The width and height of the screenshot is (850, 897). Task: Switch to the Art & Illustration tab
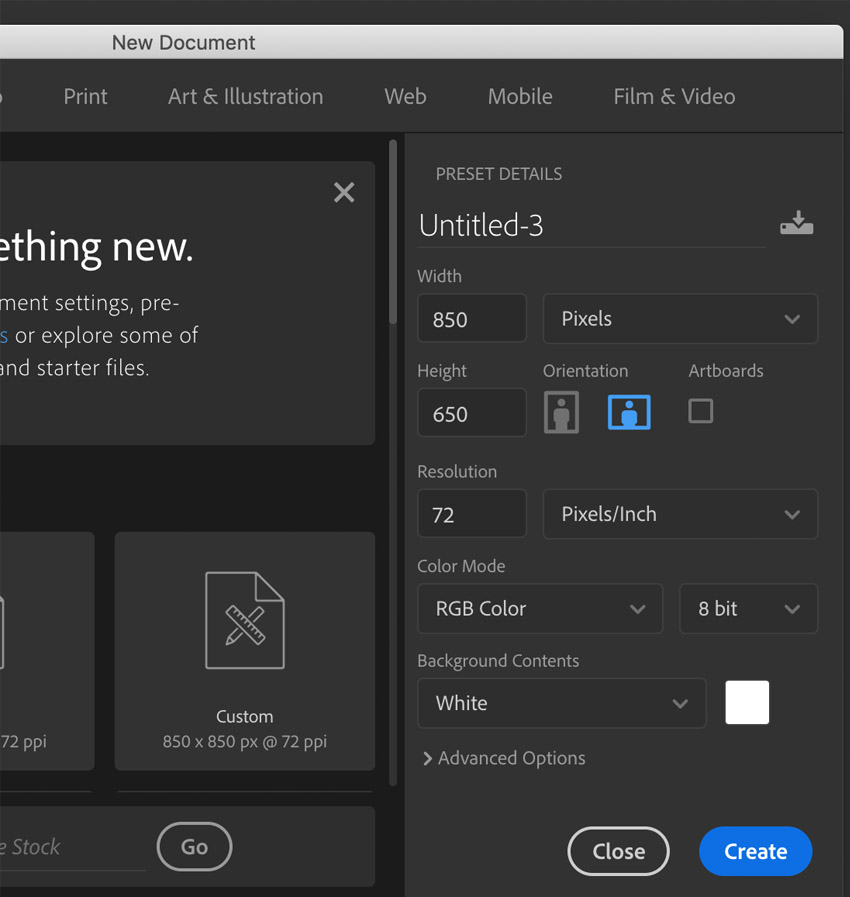(245, 96)
